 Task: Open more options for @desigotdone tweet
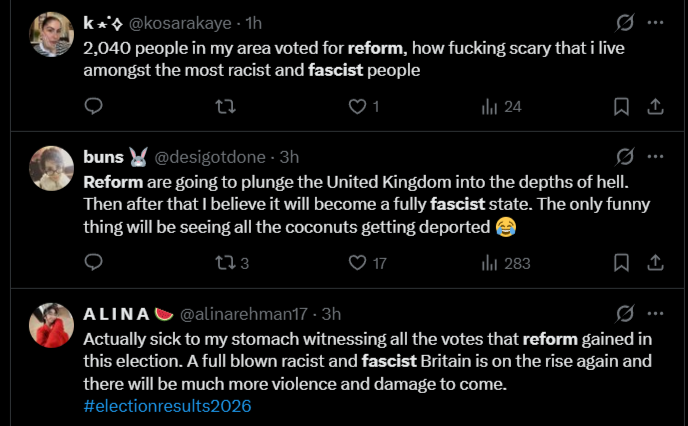(656, 157)
